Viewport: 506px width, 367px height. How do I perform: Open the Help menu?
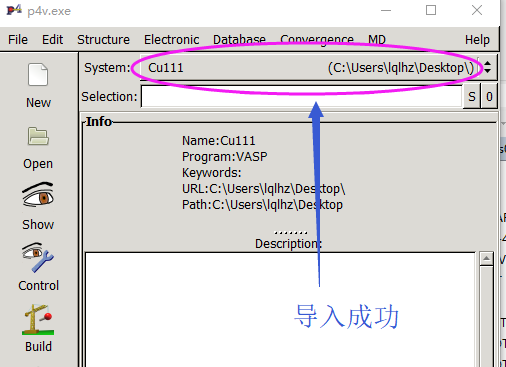(477, 40)
